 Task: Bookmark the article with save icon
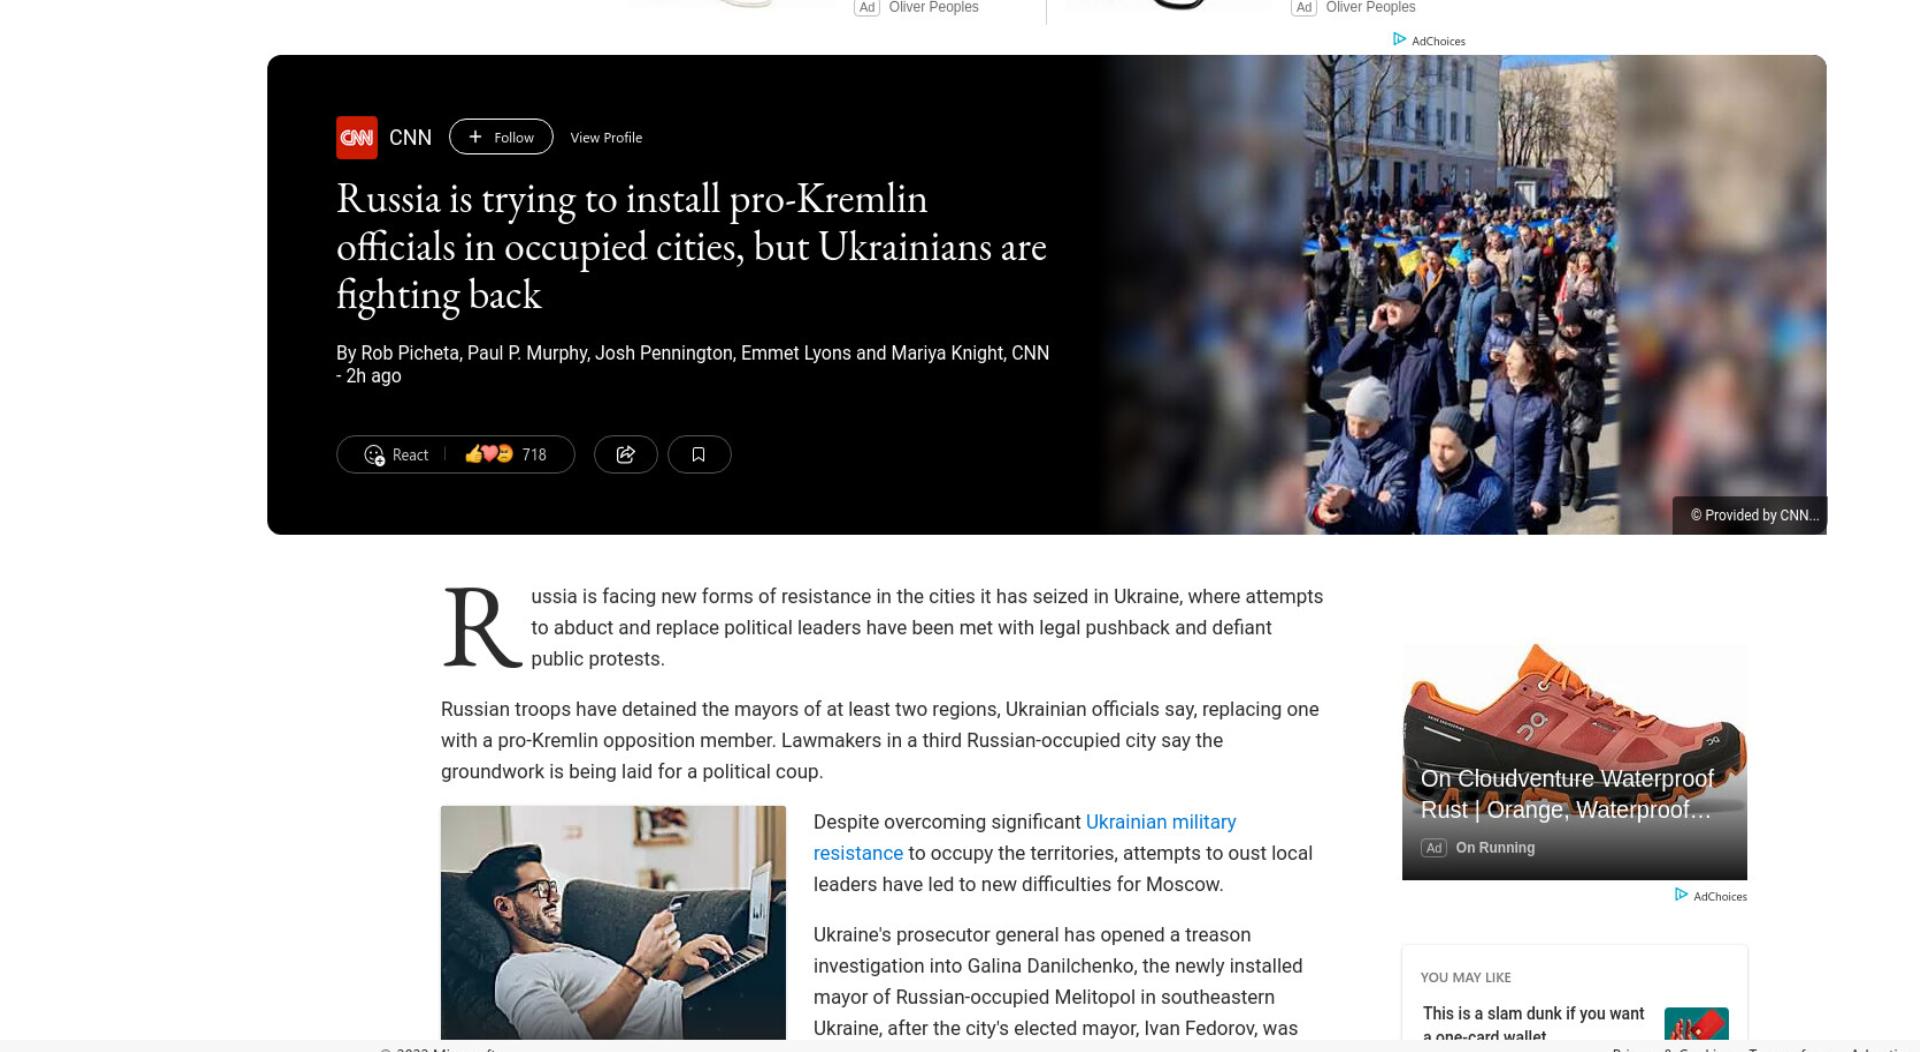699,454
